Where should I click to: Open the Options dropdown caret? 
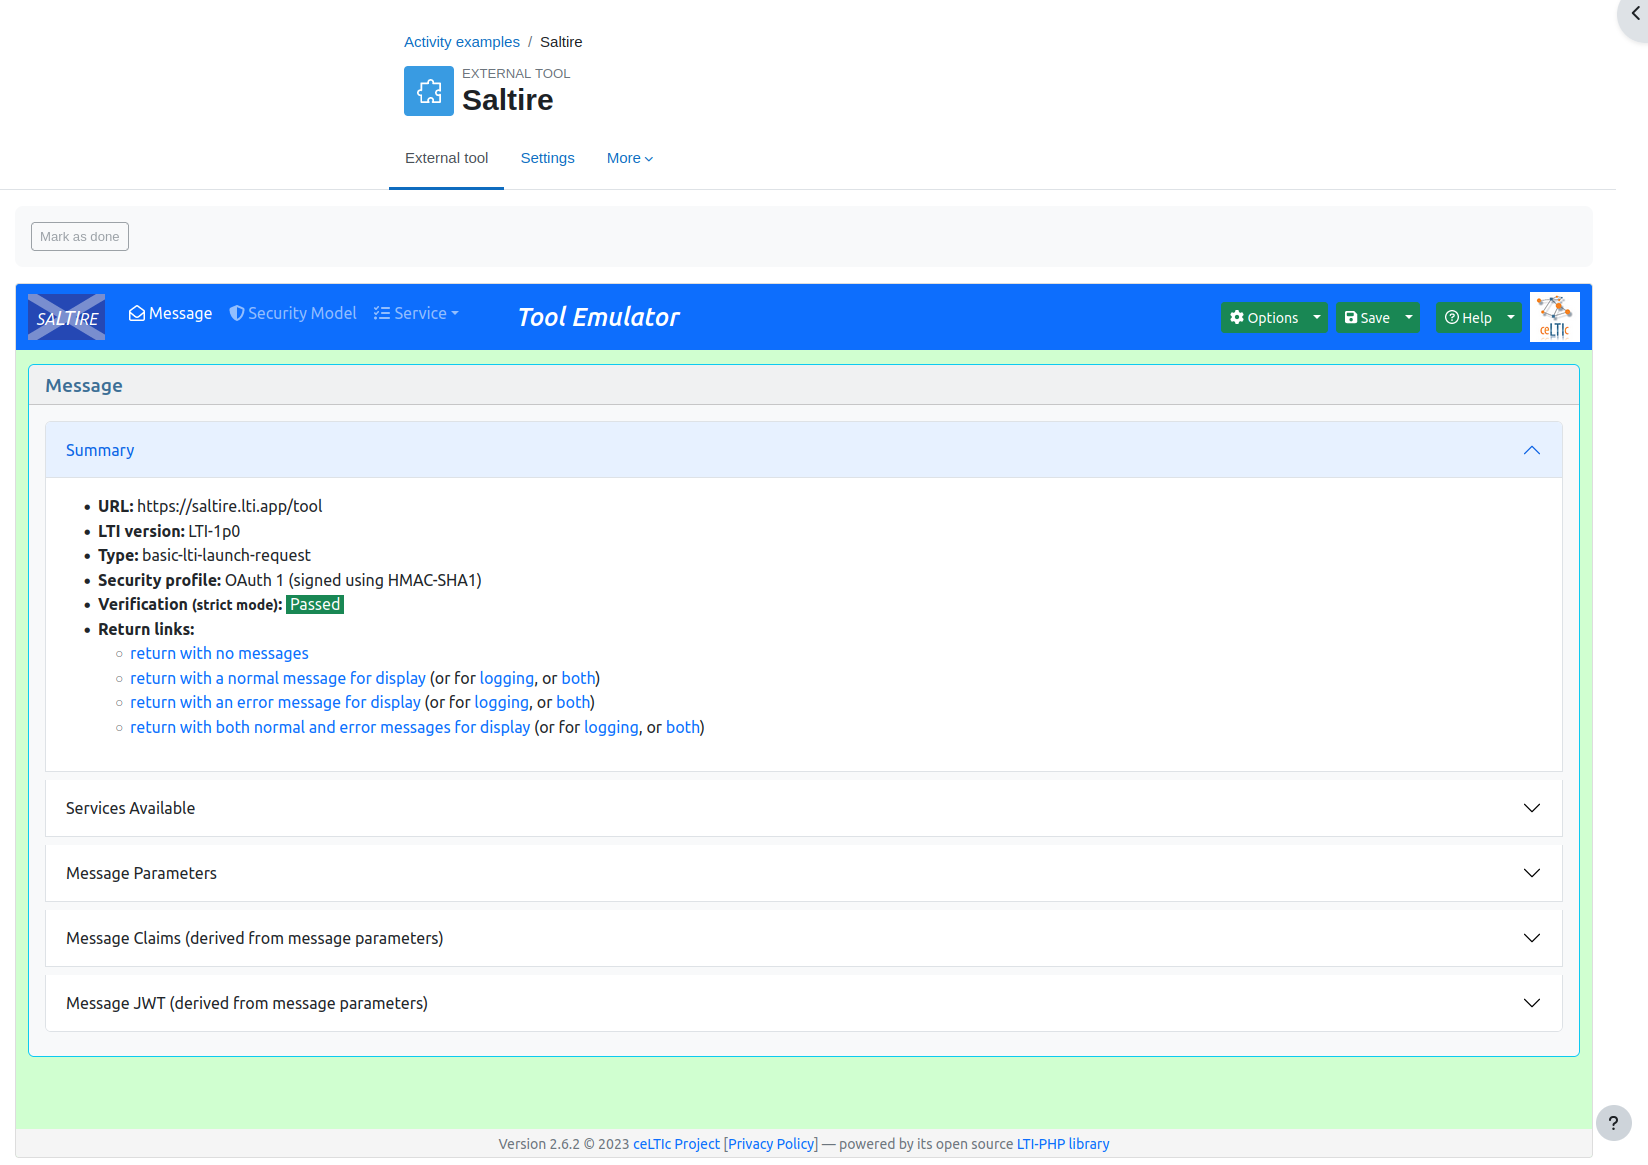[x=1317, y=317]
